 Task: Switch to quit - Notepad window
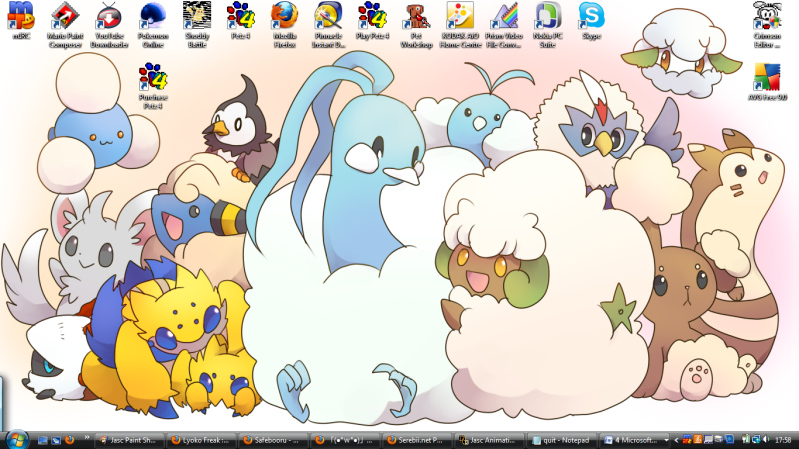coord(562,440)
